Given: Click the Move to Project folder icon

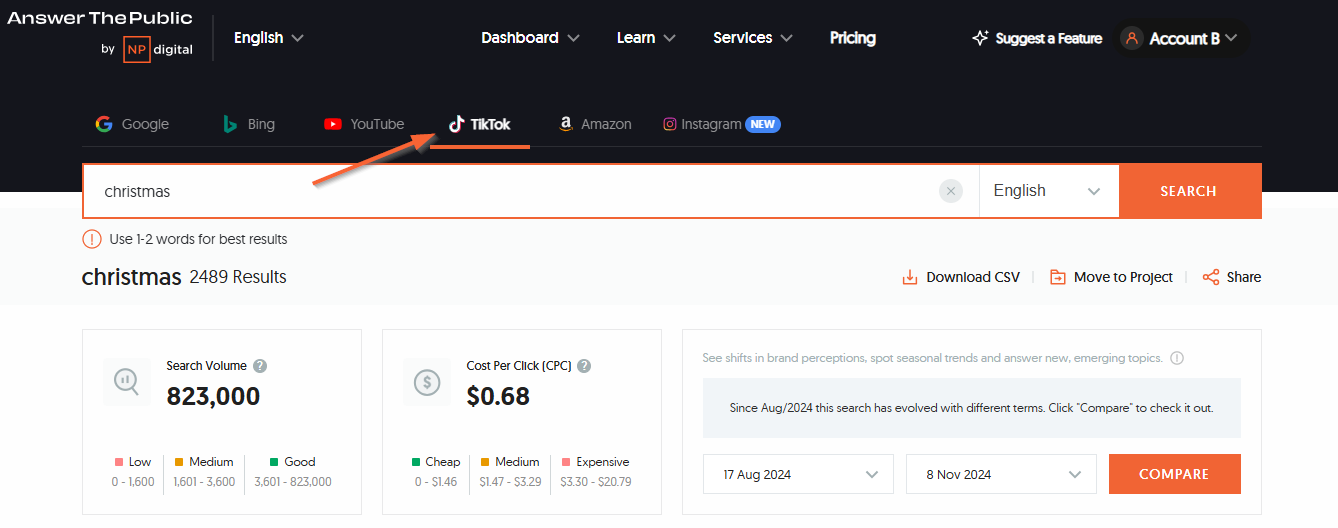Looking at the screenshot, I should 1057,277.
